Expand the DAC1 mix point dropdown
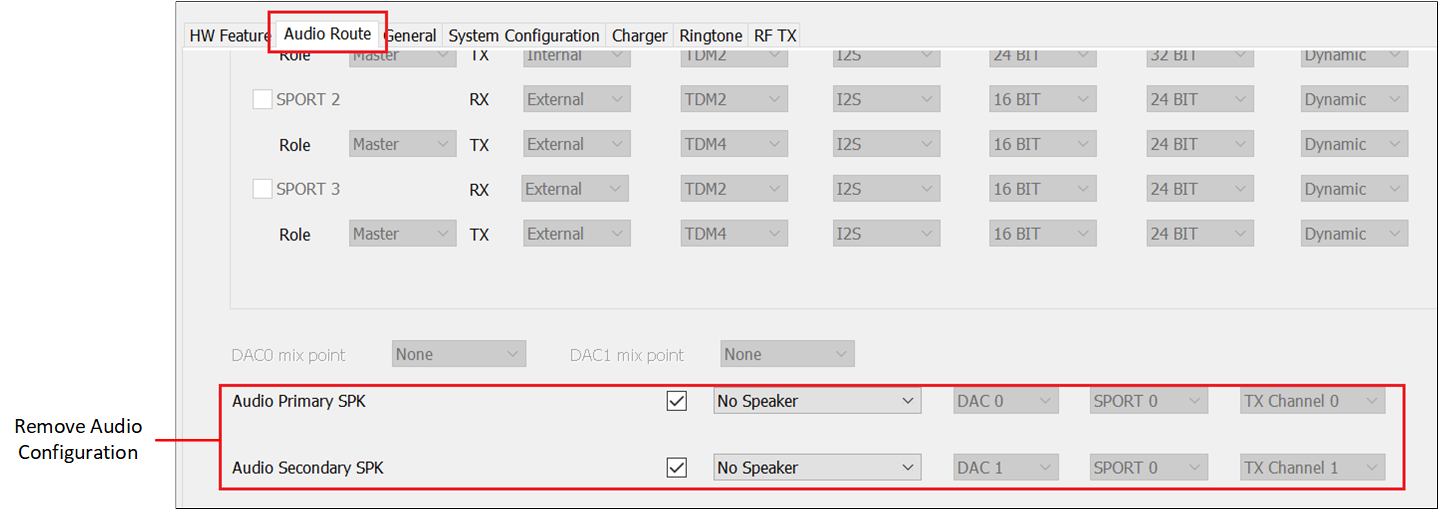The image size is (1441, 510). 787,354
